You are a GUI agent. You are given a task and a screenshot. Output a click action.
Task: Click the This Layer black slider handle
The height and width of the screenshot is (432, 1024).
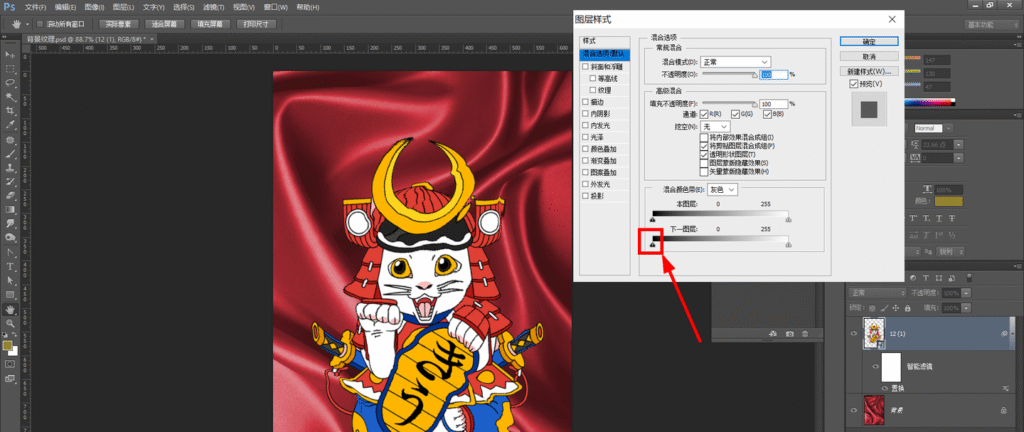(652, 221)
